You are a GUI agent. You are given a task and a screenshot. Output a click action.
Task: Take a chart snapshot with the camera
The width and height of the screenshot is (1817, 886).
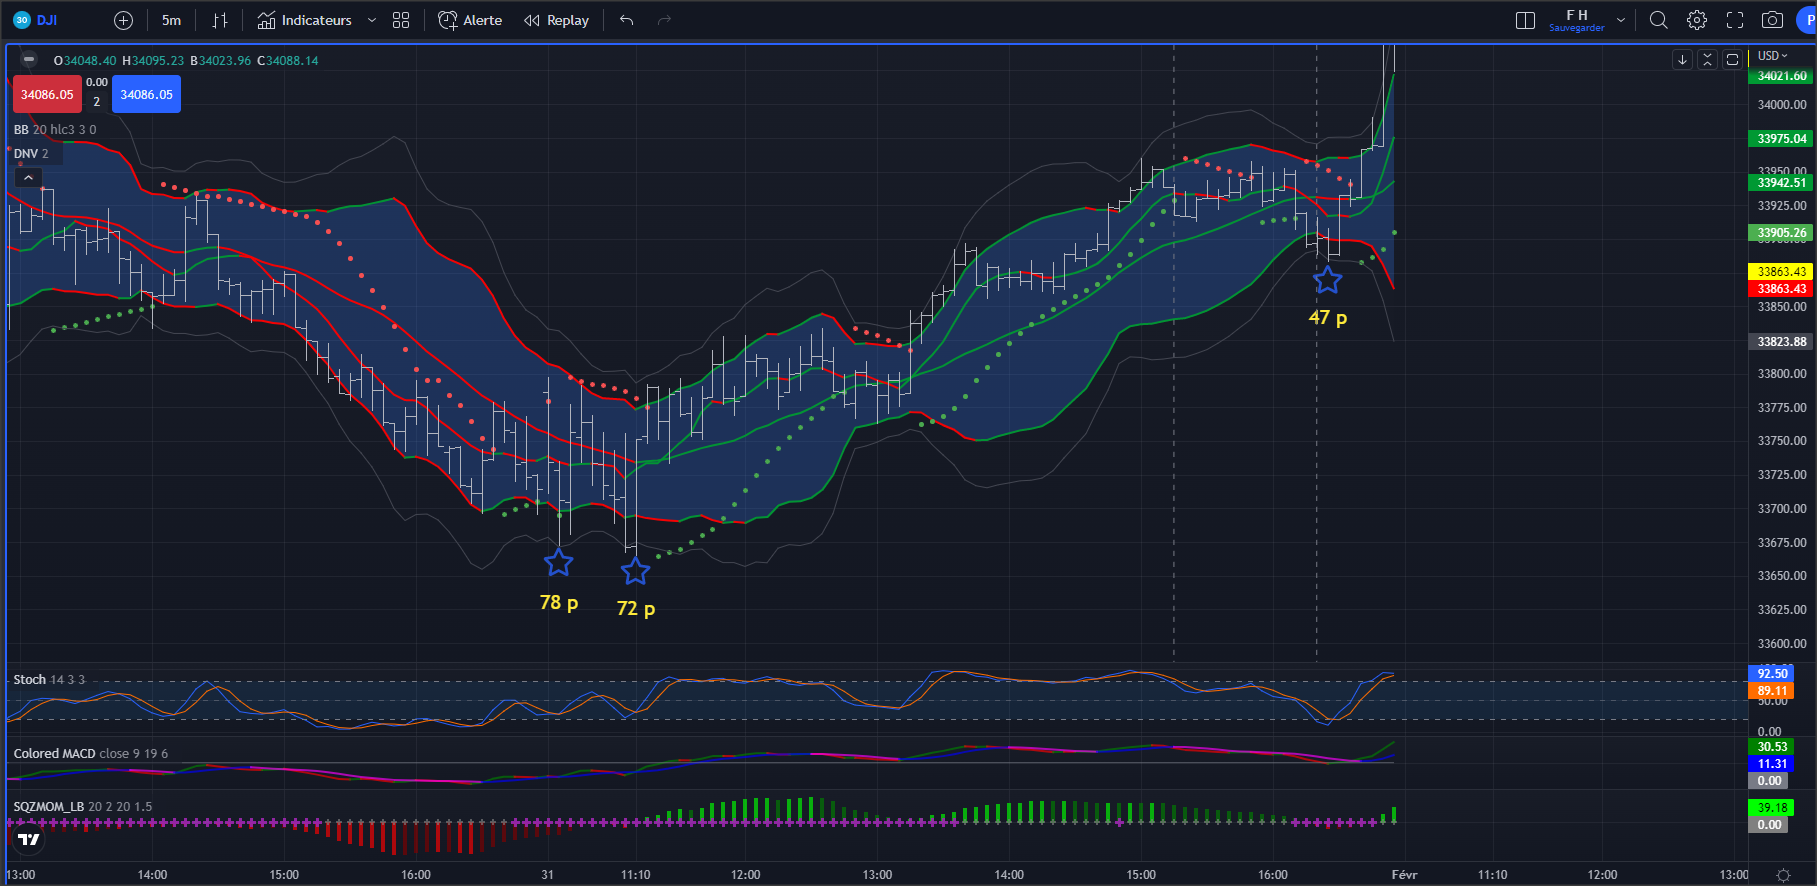(x=1772, y=20)
